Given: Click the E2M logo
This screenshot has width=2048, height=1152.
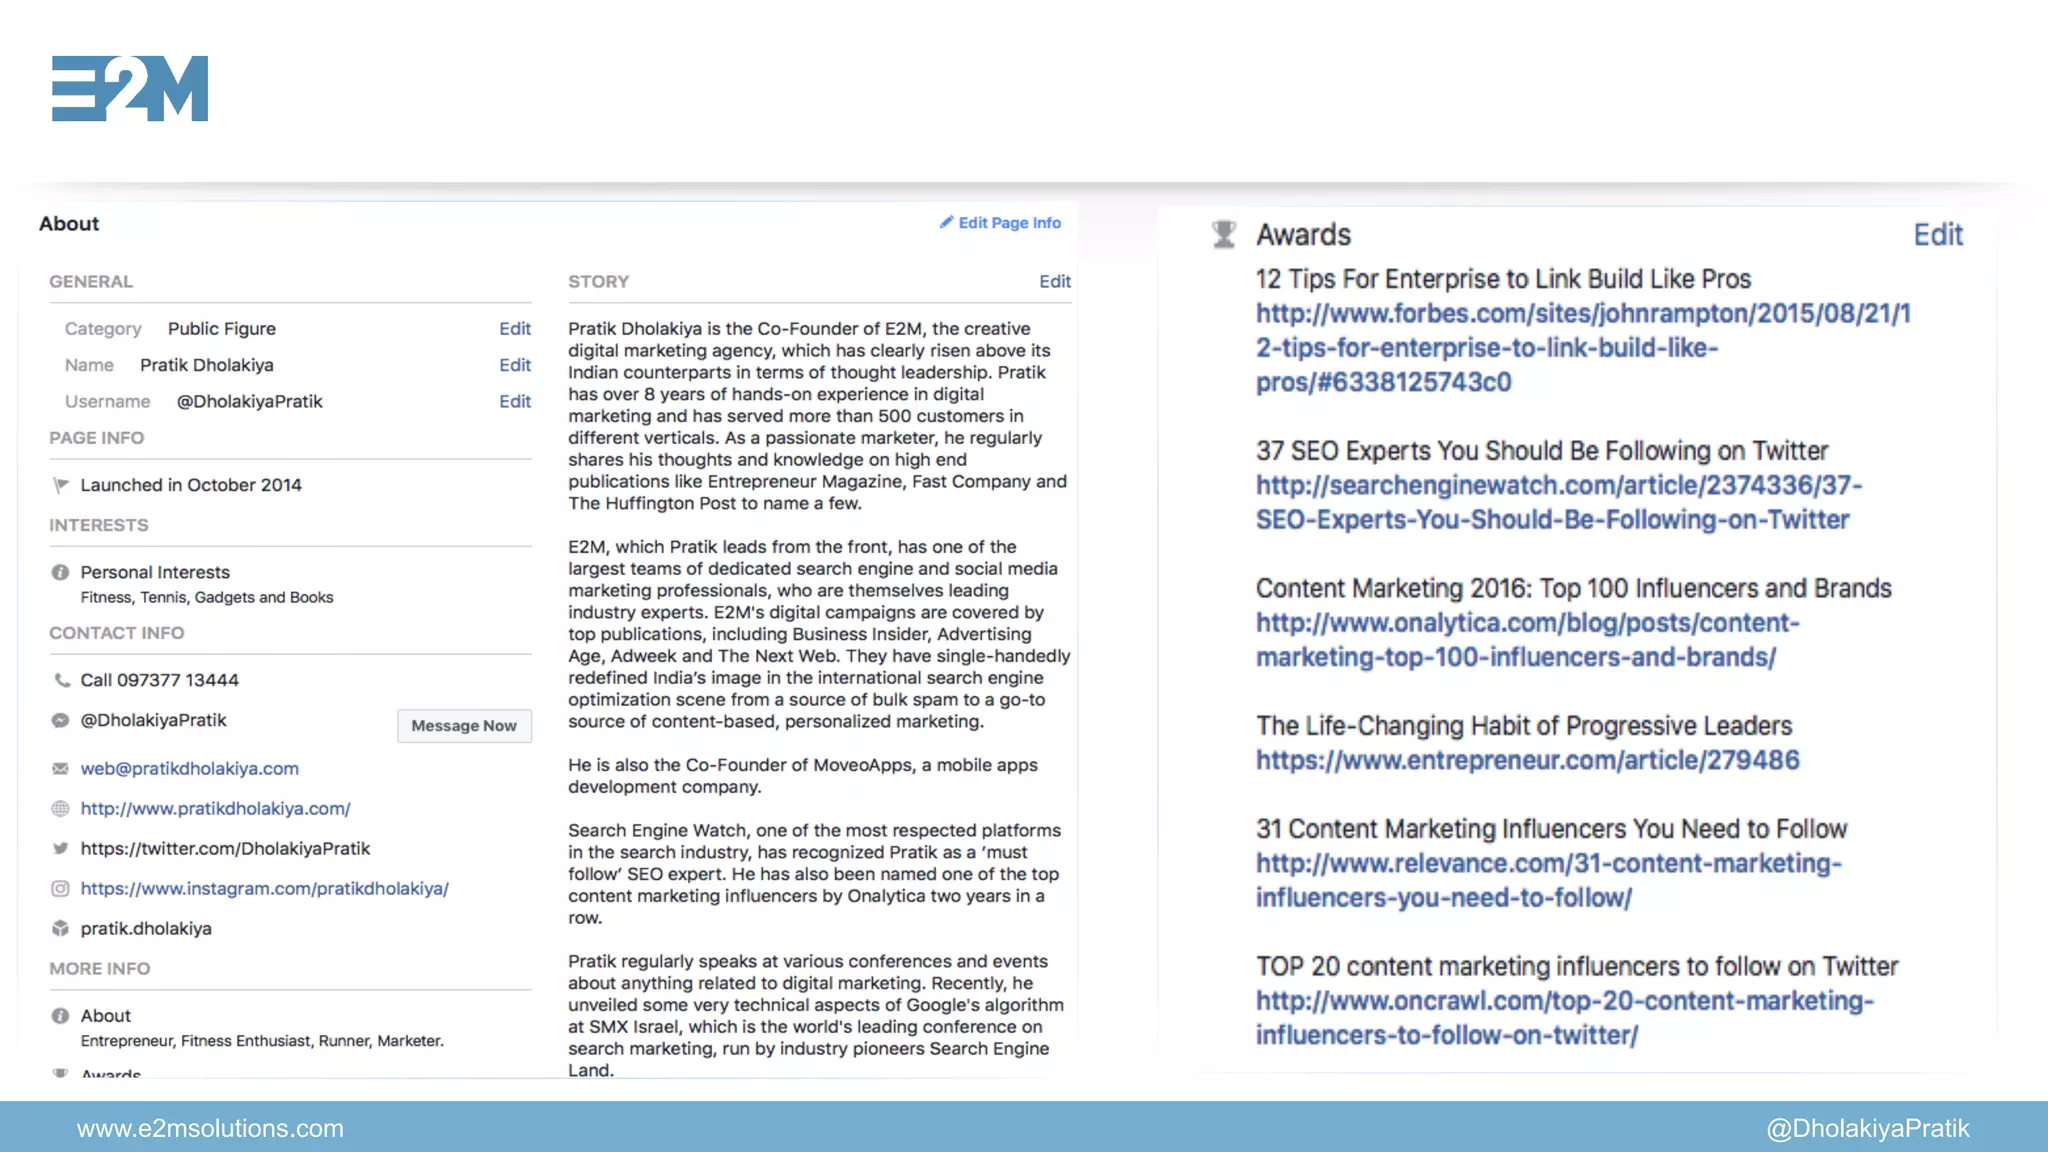Looking at the screenshot, I should tap(130, 89).
